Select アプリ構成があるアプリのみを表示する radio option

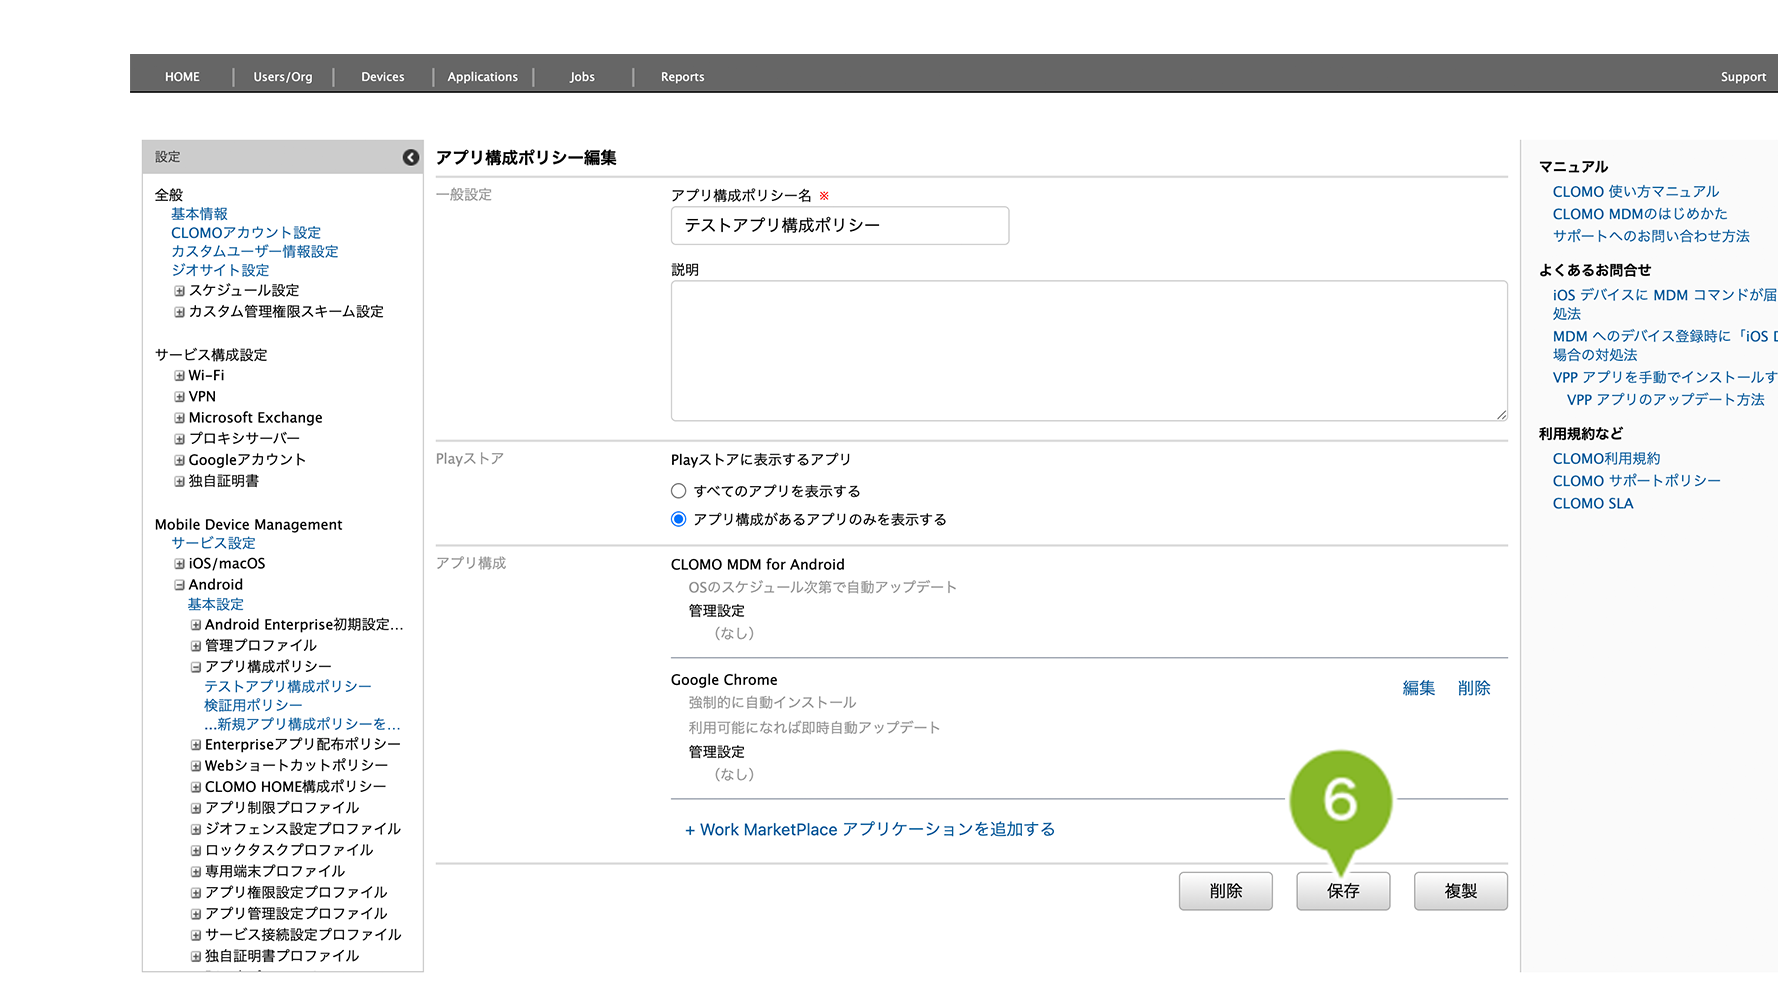[679, 519]
